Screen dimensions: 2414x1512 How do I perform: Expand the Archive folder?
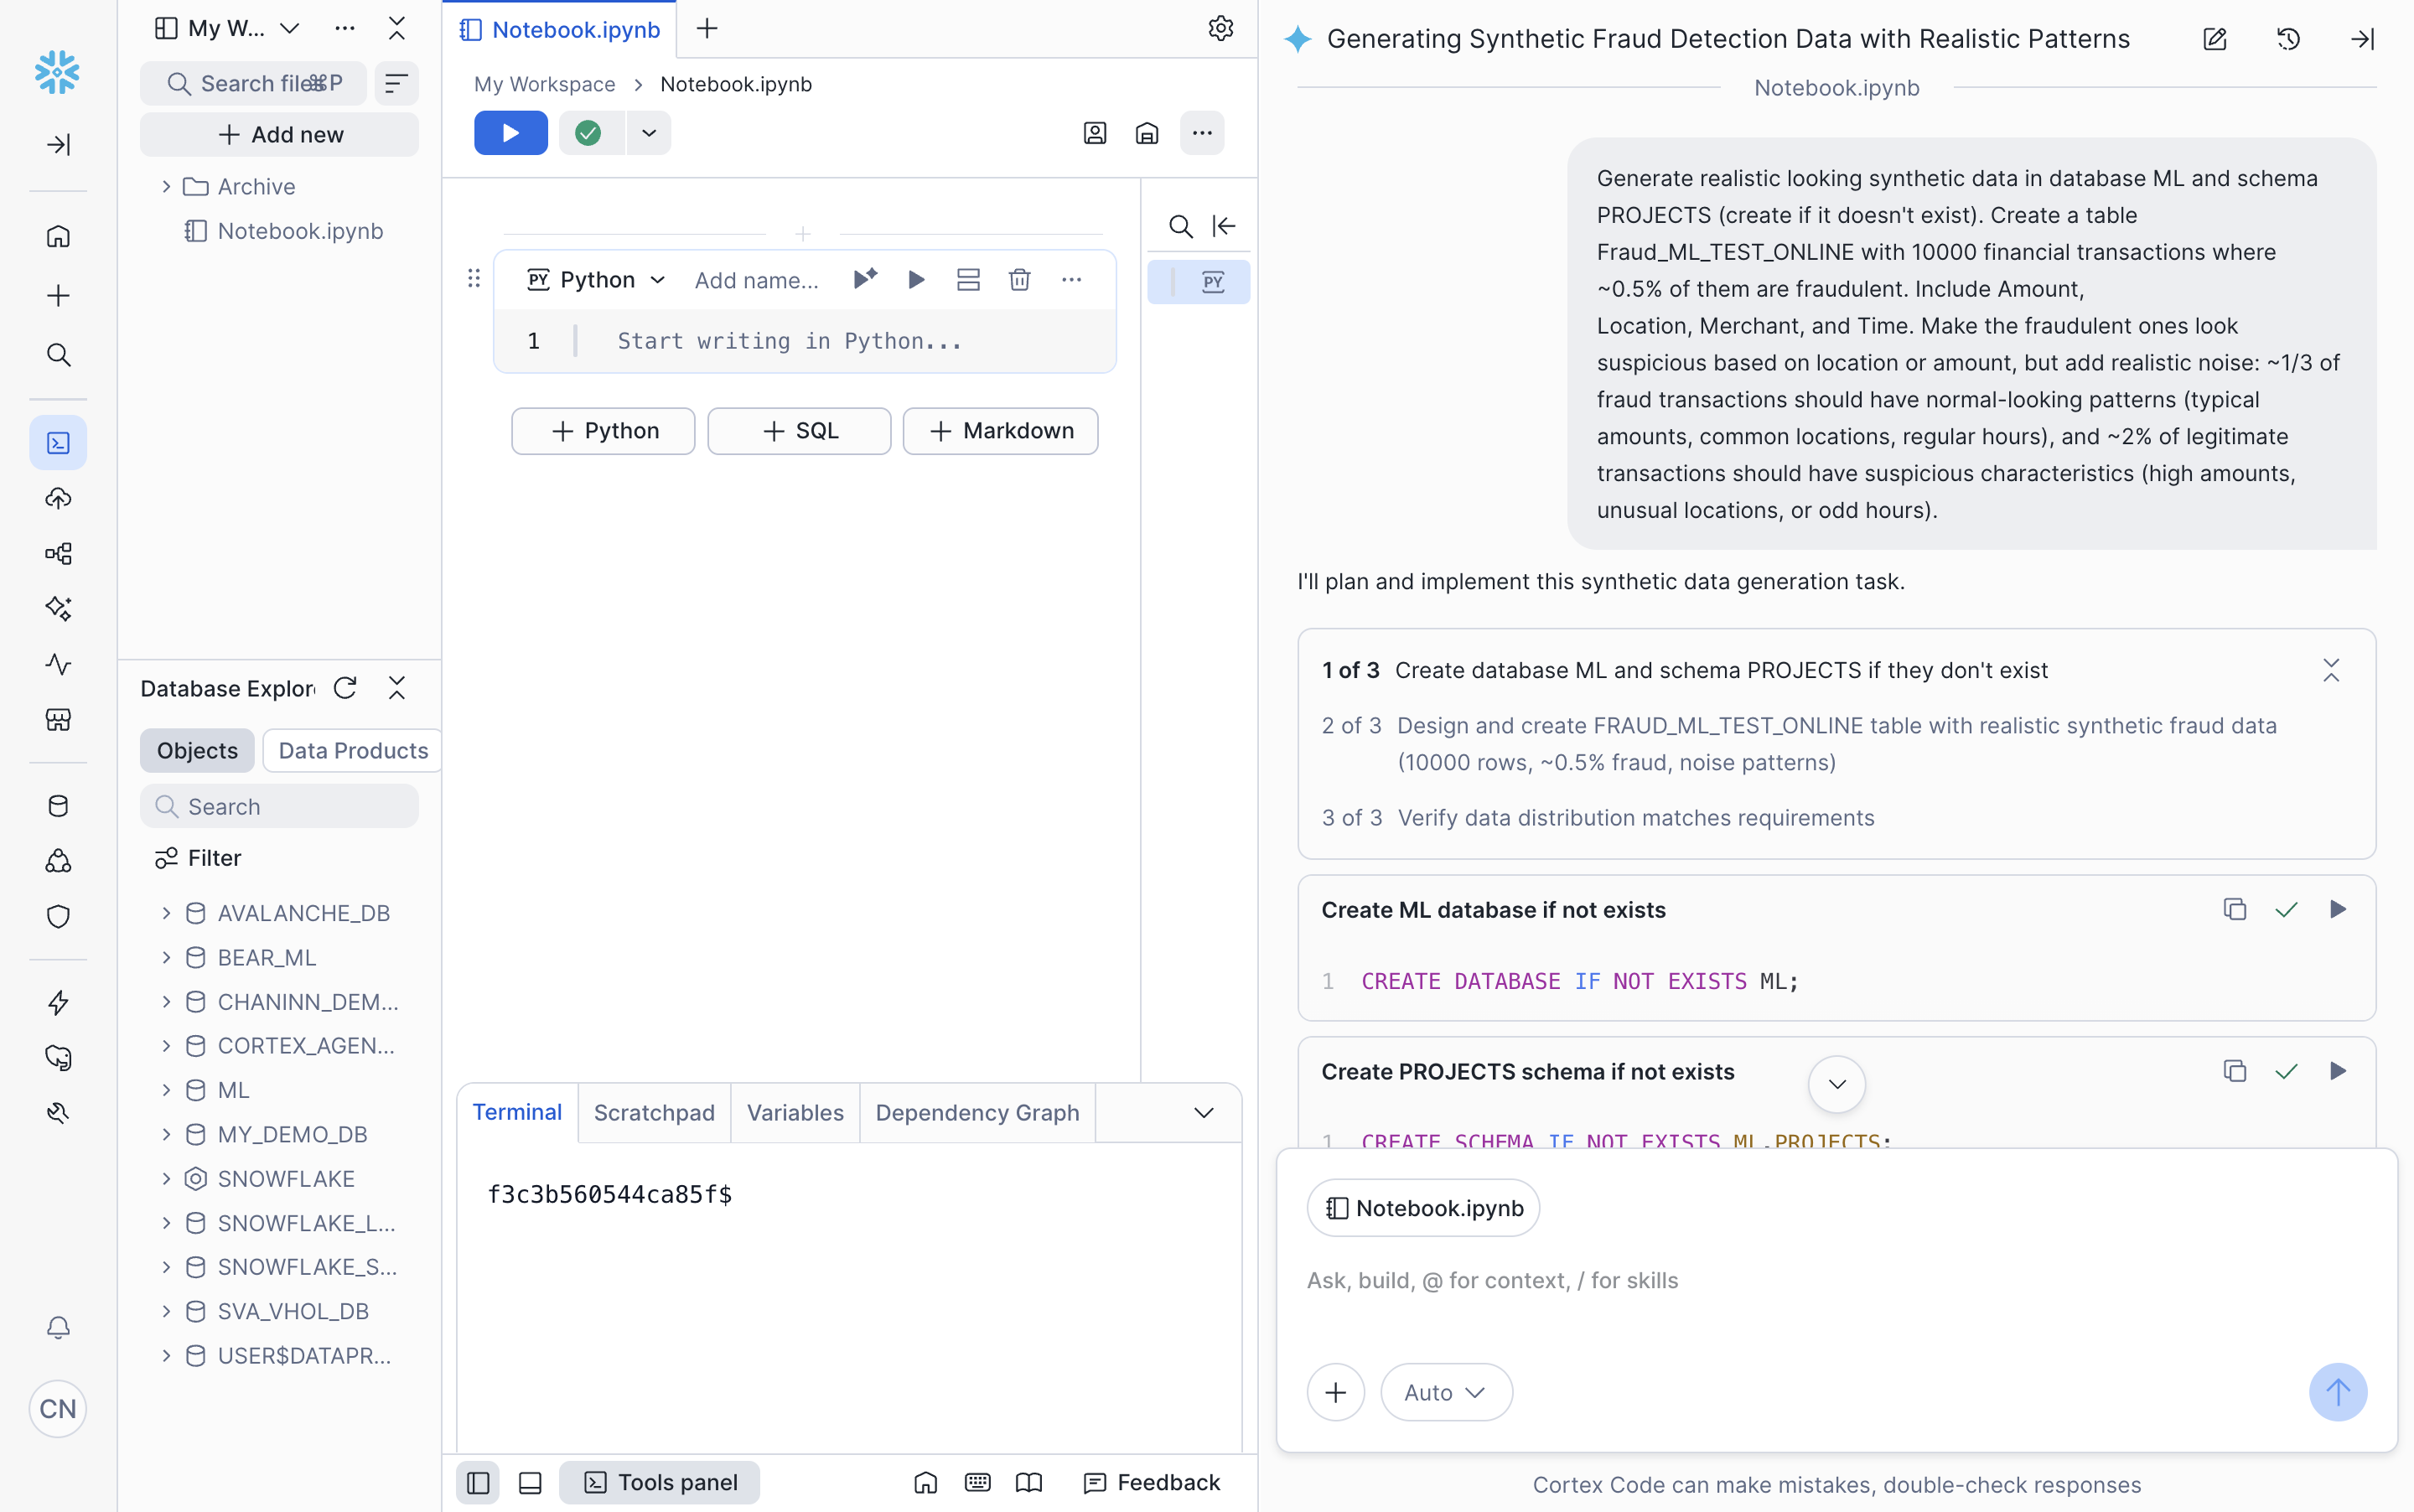click(167, 187)
